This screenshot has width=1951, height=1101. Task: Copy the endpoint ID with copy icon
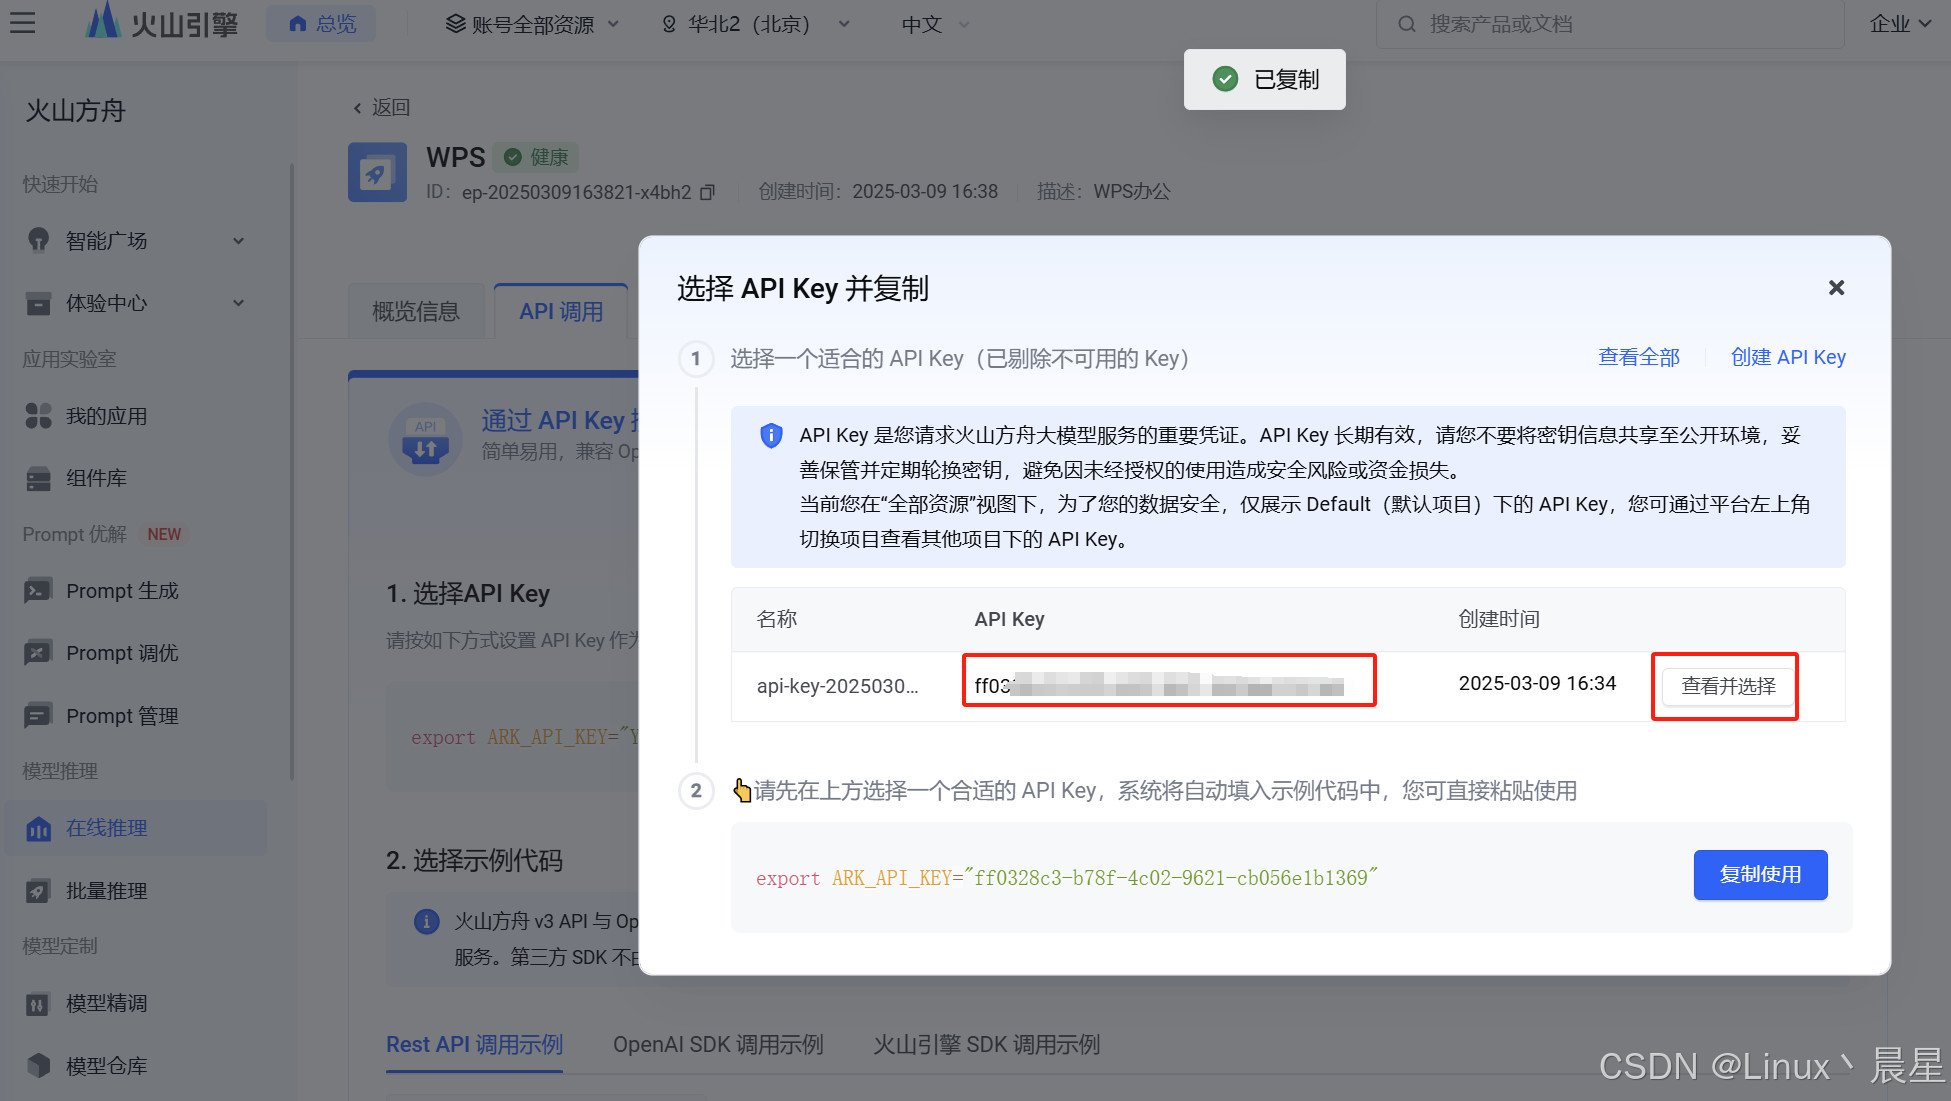coord(708,192)
